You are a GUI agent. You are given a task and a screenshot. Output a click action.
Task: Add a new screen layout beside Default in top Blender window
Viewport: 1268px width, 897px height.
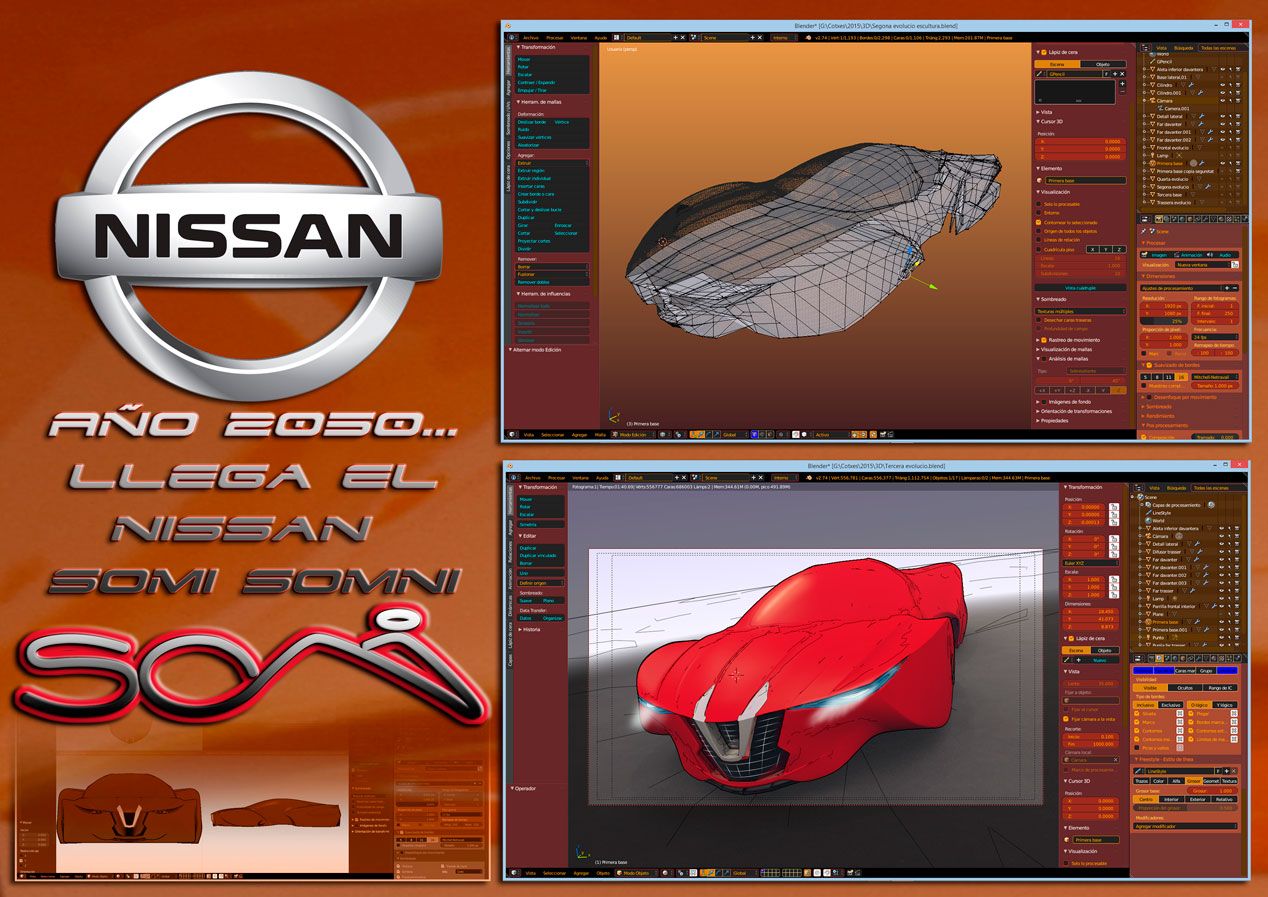point(676,37)
